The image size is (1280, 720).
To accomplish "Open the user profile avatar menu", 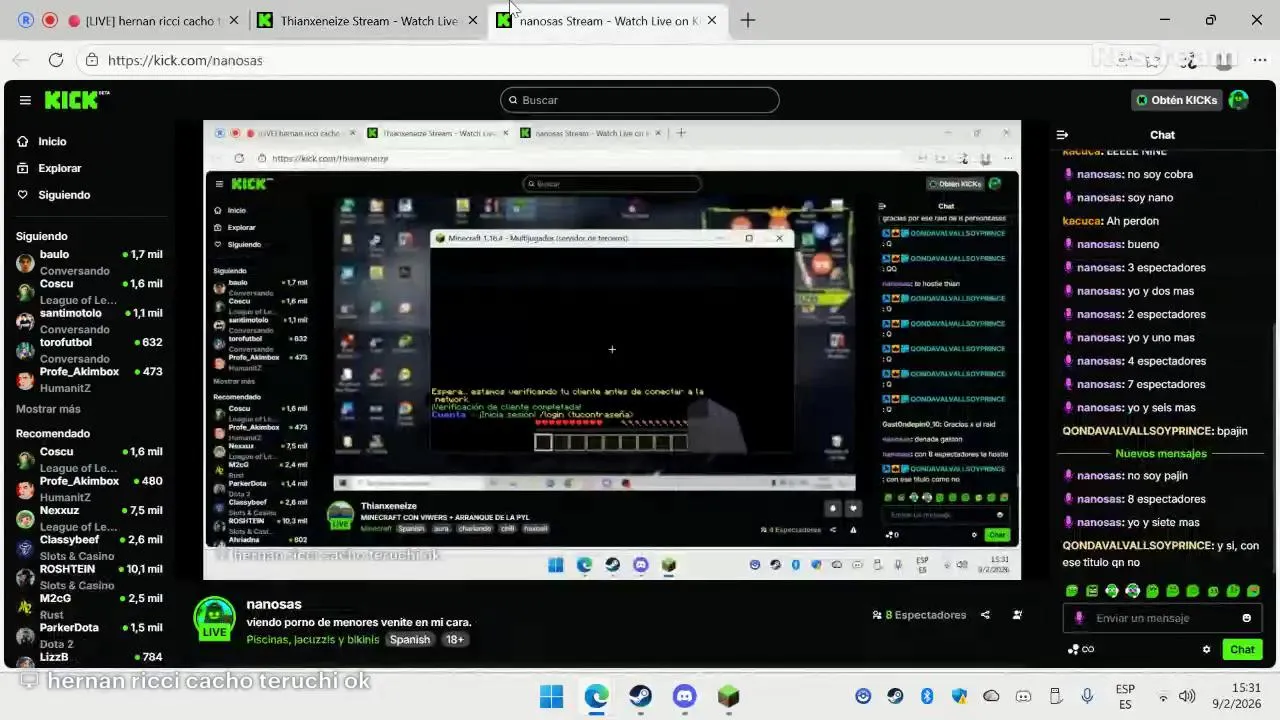I will point(1239,100).
